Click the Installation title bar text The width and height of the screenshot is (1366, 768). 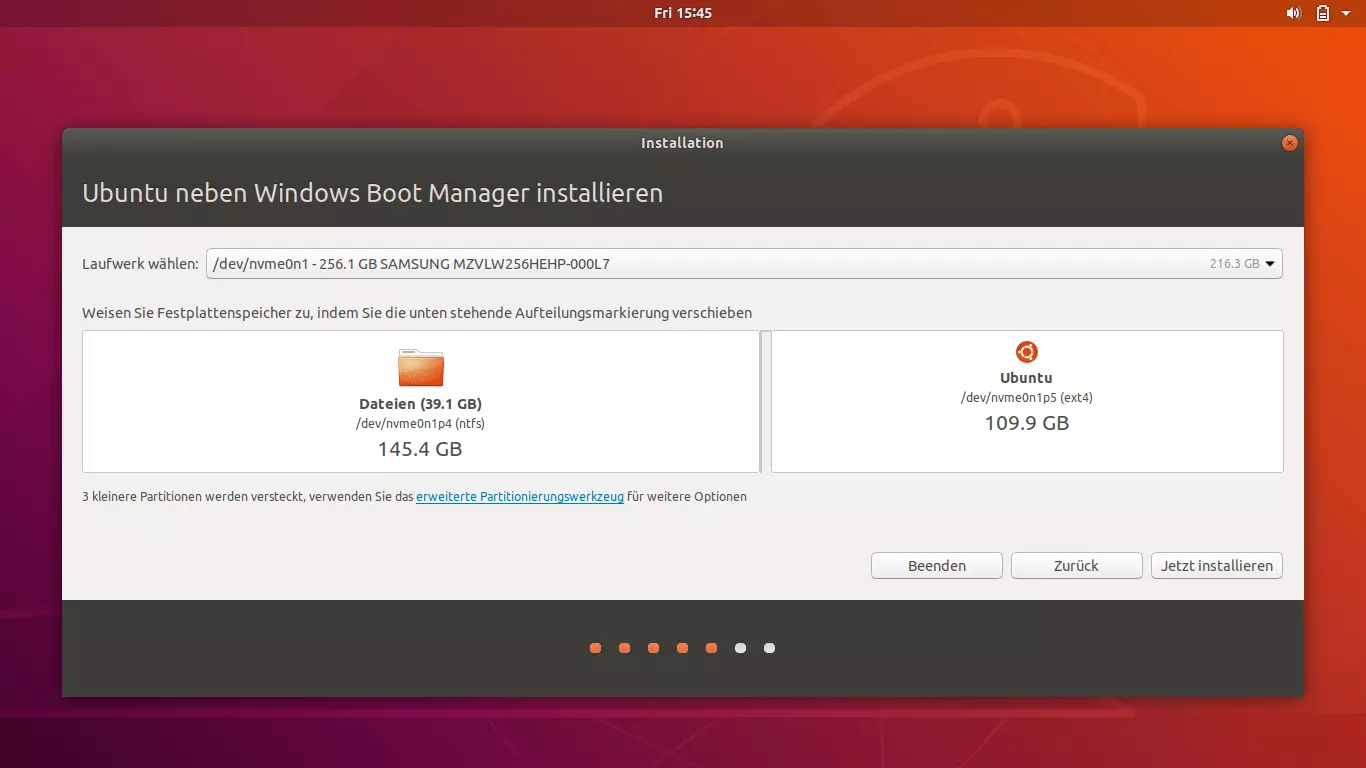(x=682, y=143)
